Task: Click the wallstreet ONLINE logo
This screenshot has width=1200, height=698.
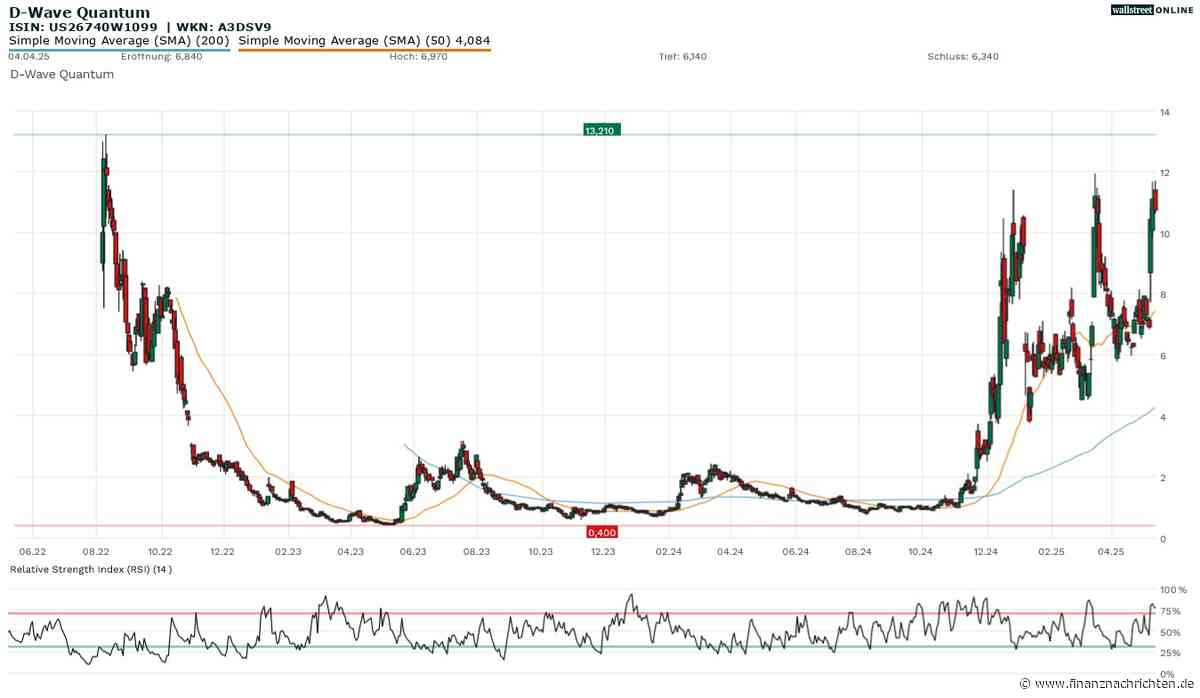Action: coord(1150,10)
